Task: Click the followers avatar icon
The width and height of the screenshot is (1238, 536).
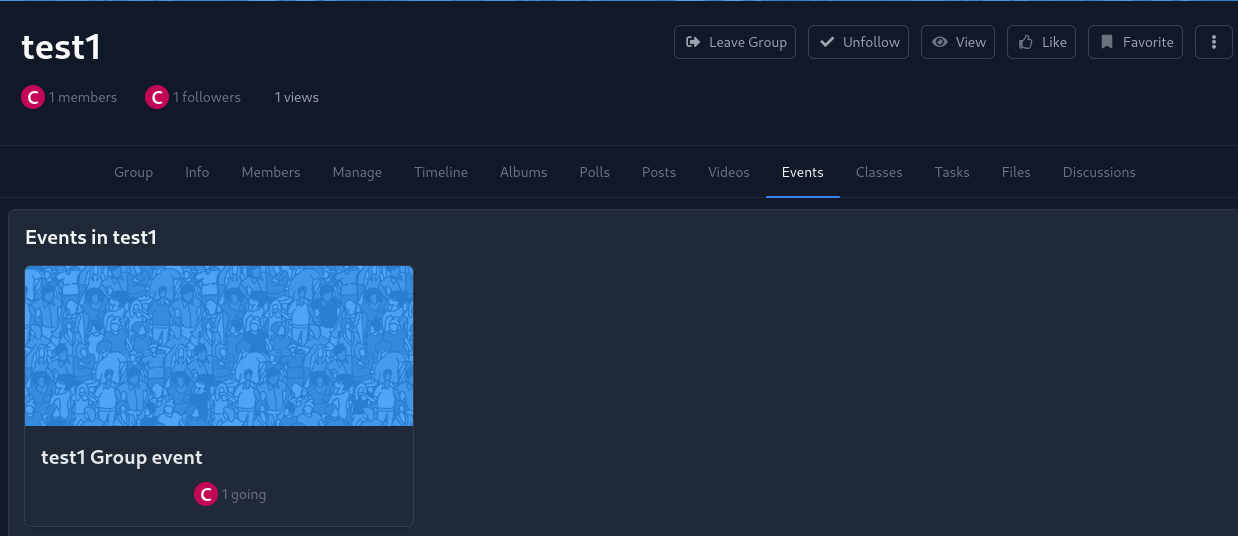Action: (x=157, y=97)
